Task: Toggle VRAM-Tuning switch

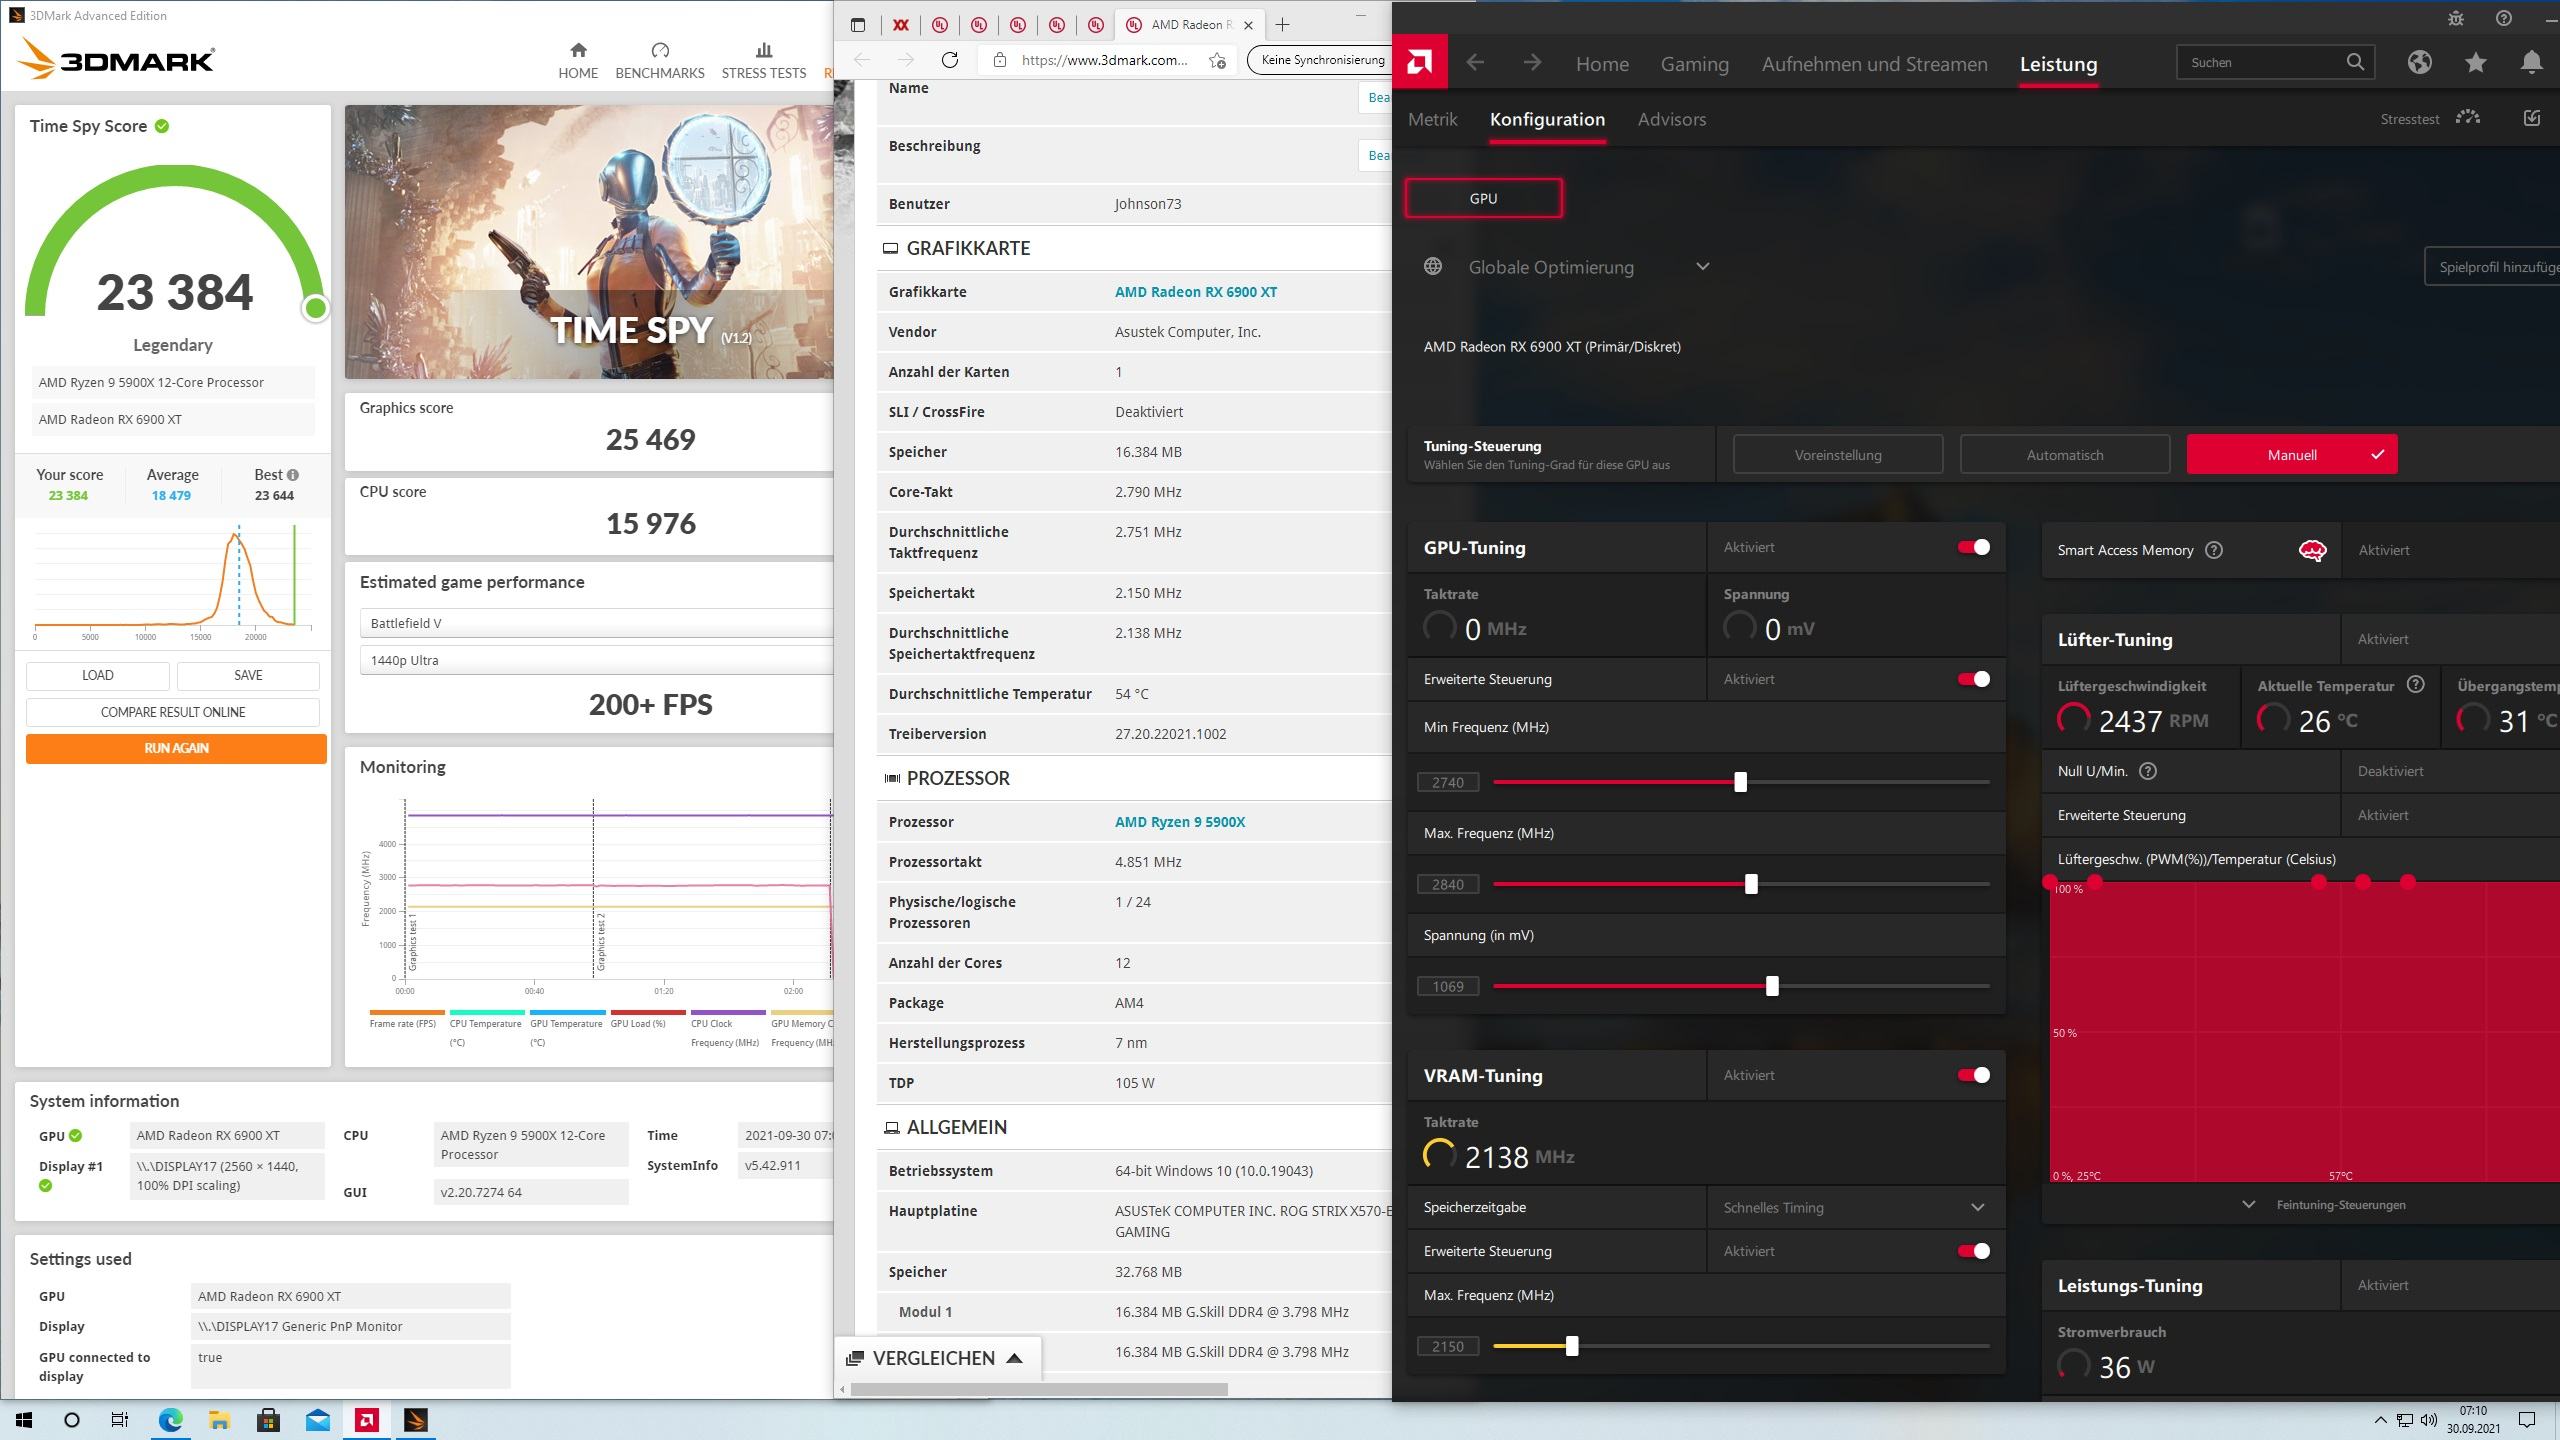Action: 1974,1075
